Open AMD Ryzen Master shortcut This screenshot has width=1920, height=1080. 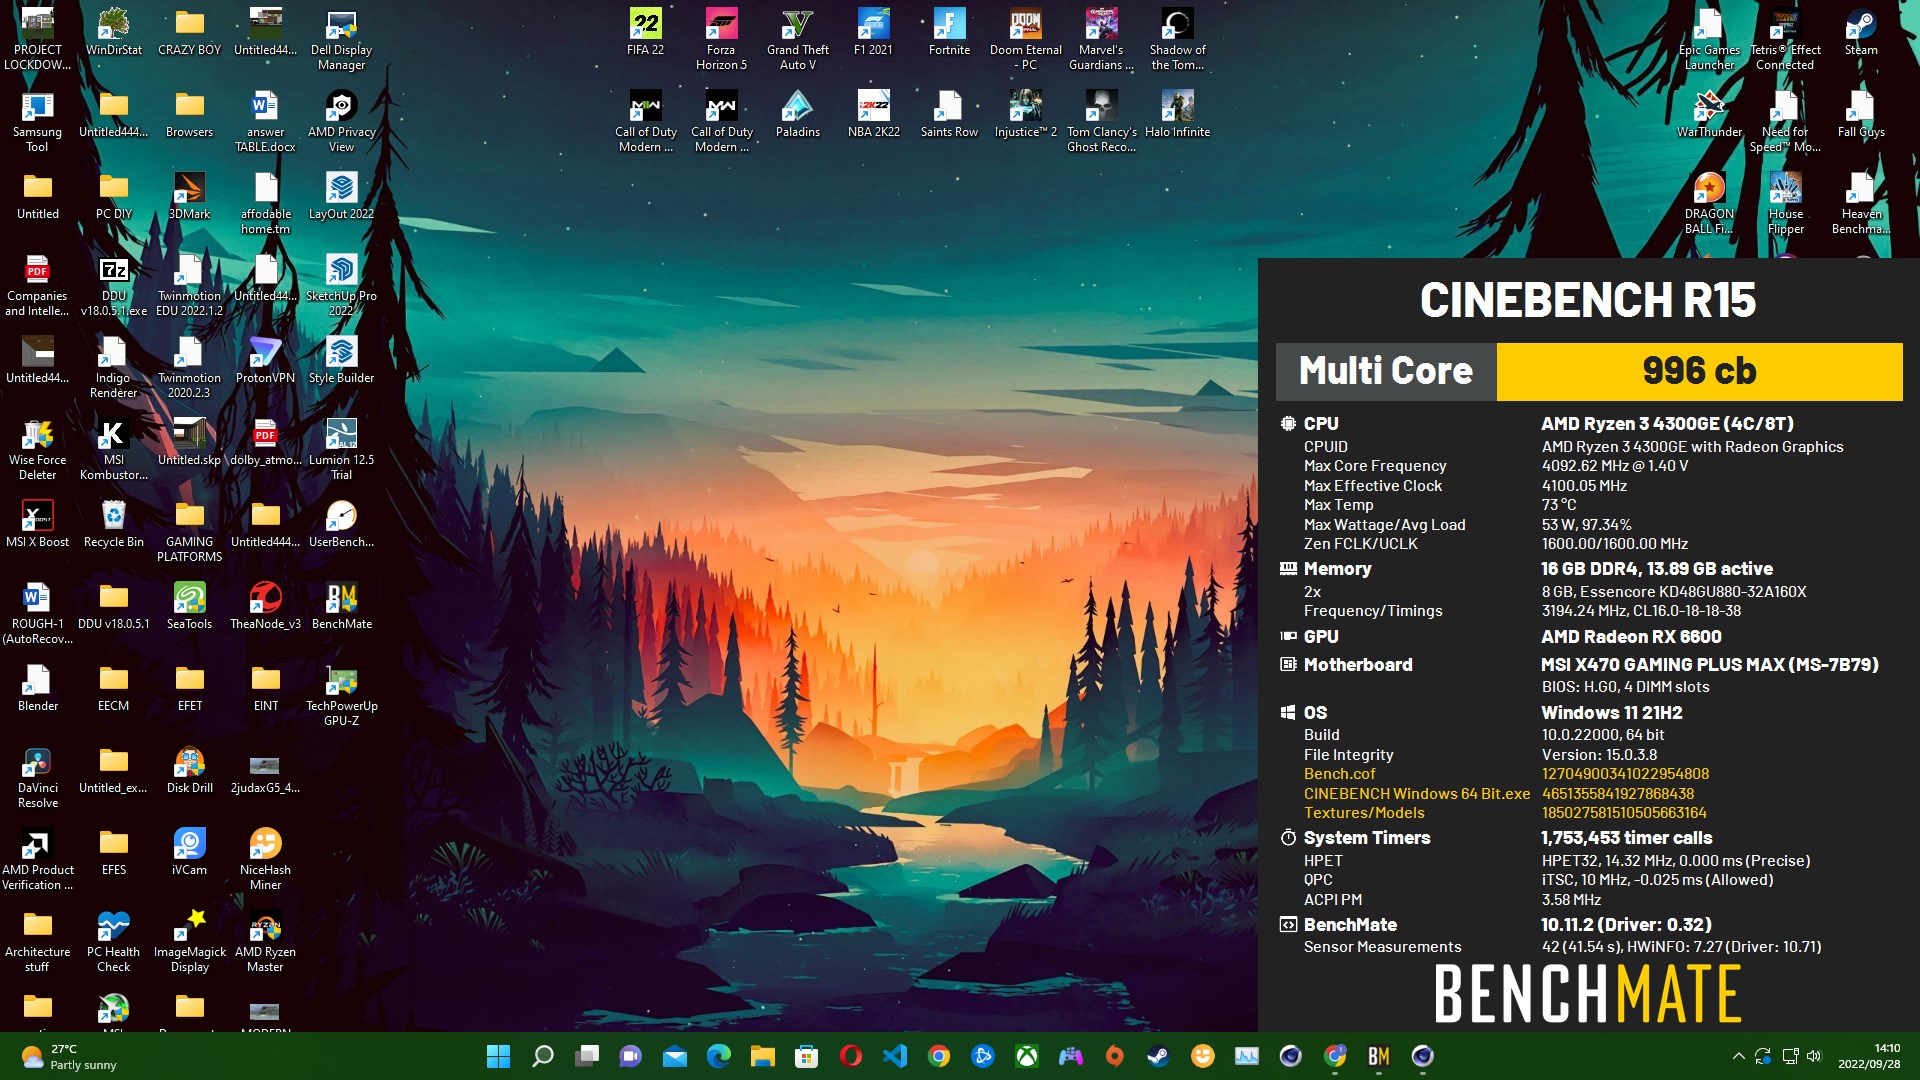[x=265, y=941]
